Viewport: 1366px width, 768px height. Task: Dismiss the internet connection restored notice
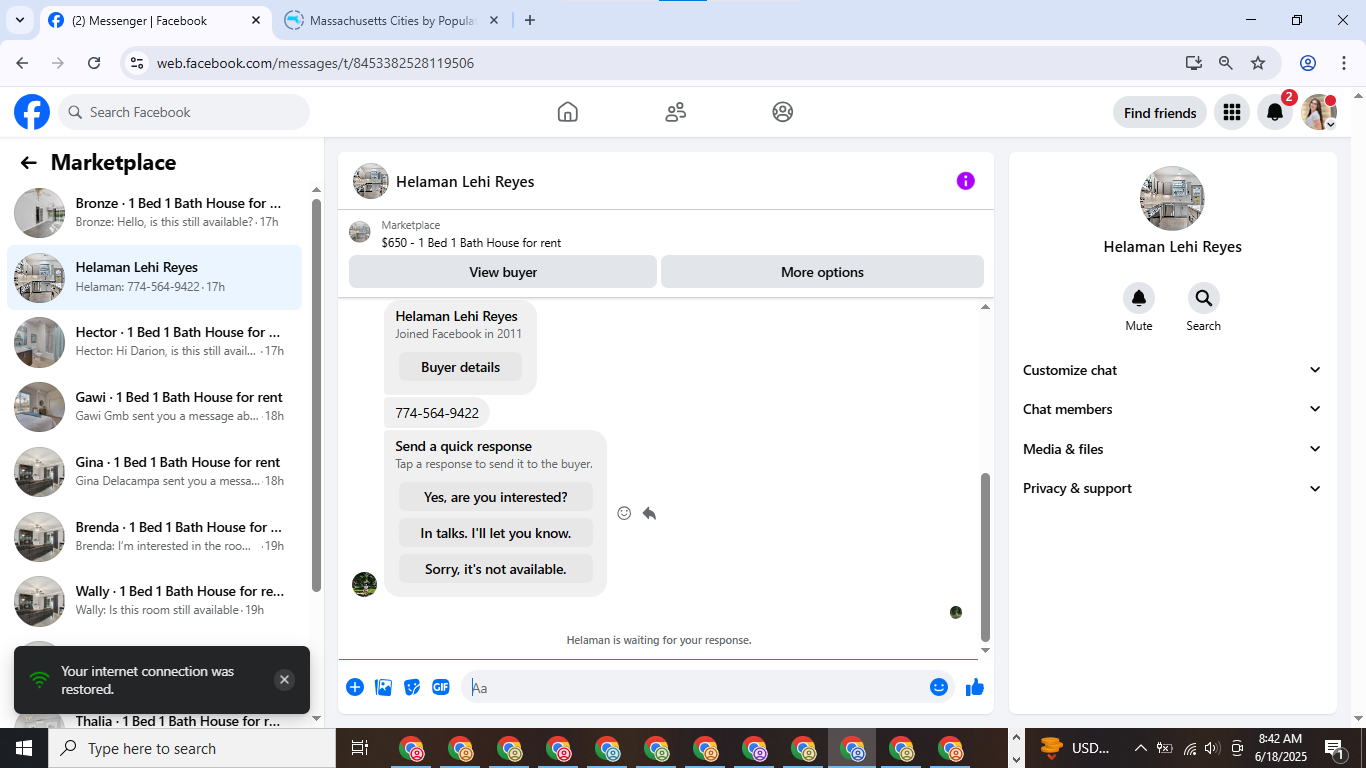click(x=284, y=680)
